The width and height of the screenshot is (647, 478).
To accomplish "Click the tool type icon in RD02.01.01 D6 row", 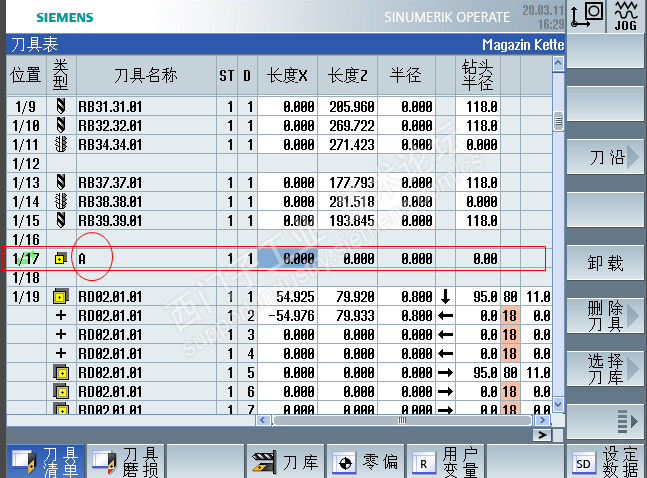I will tap(61, 392).
